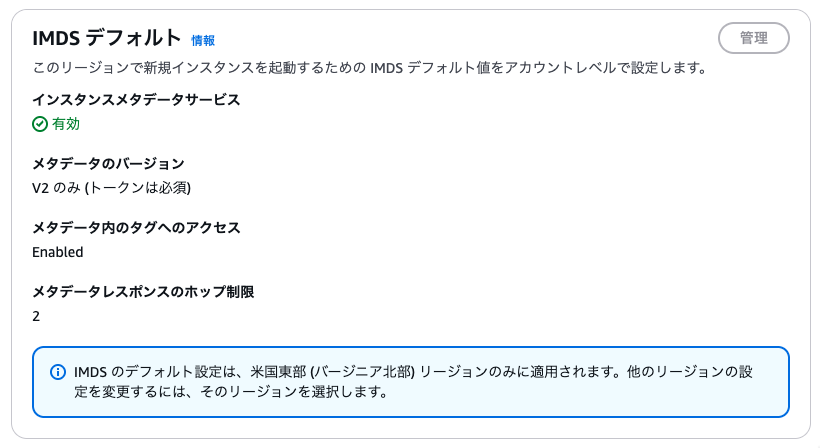
Task: Select the V2 のみ (トークンは必須) value
Action: click(x=111, y=188)
